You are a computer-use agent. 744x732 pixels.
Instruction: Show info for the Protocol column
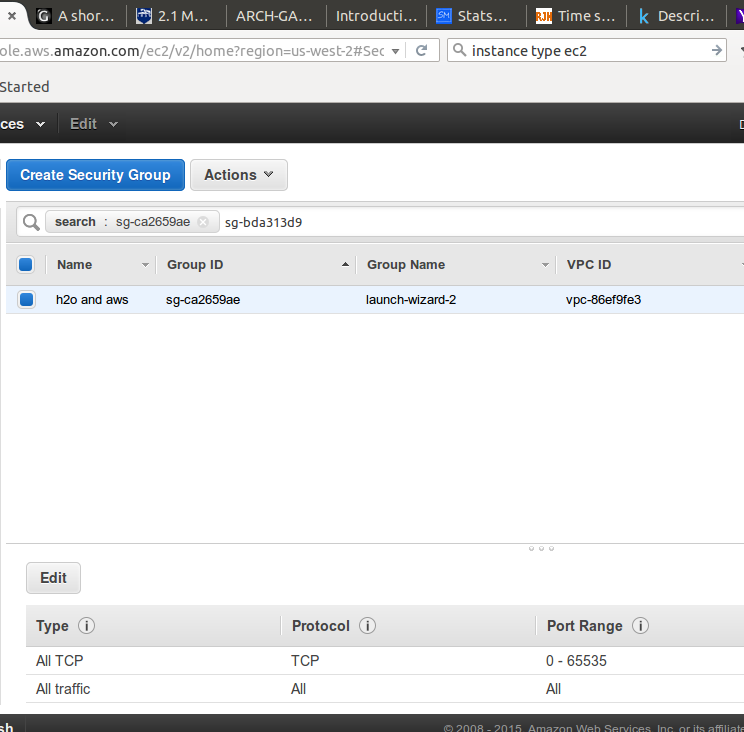coord(367,626)
